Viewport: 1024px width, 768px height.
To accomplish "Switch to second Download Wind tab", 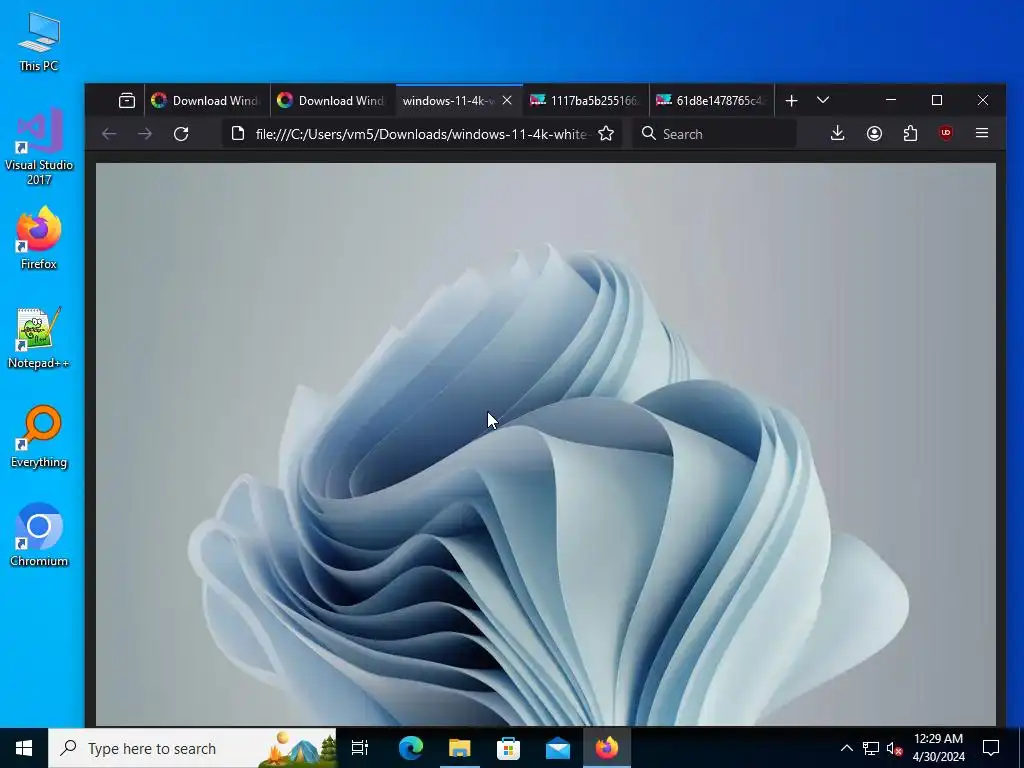I will pos(333,101).
